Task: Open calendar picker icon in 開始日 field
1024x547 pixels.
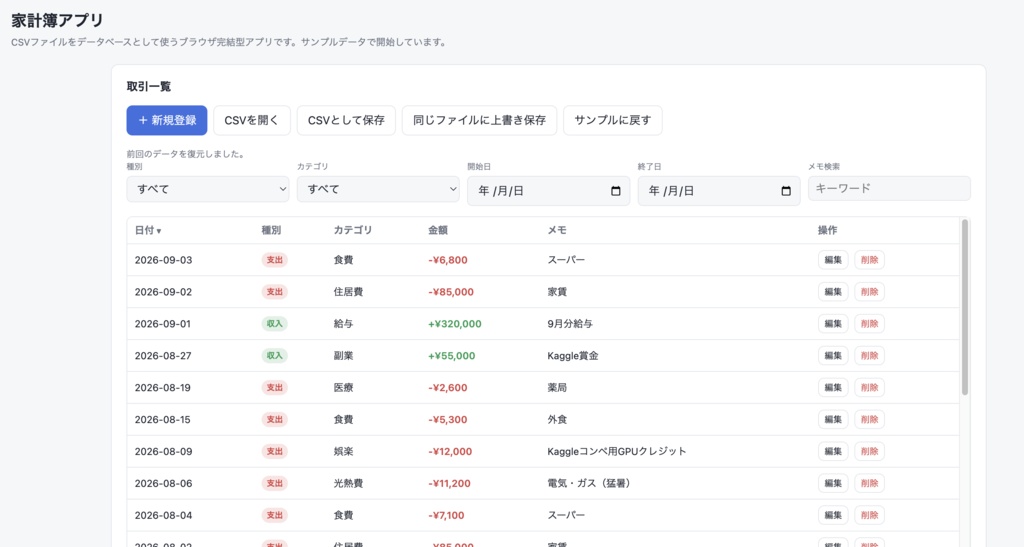Action: click(615, 191)
